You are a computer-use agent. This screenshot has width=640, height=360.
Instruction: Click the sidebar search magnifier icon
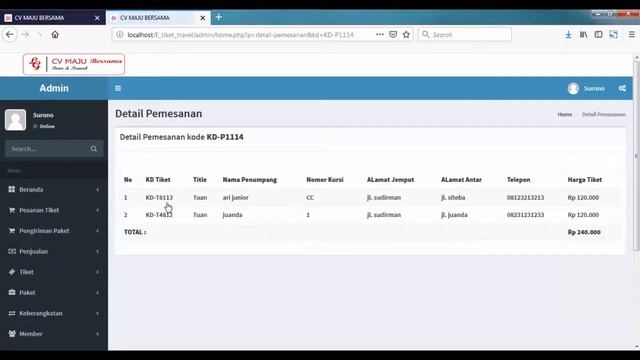point(94,149)
